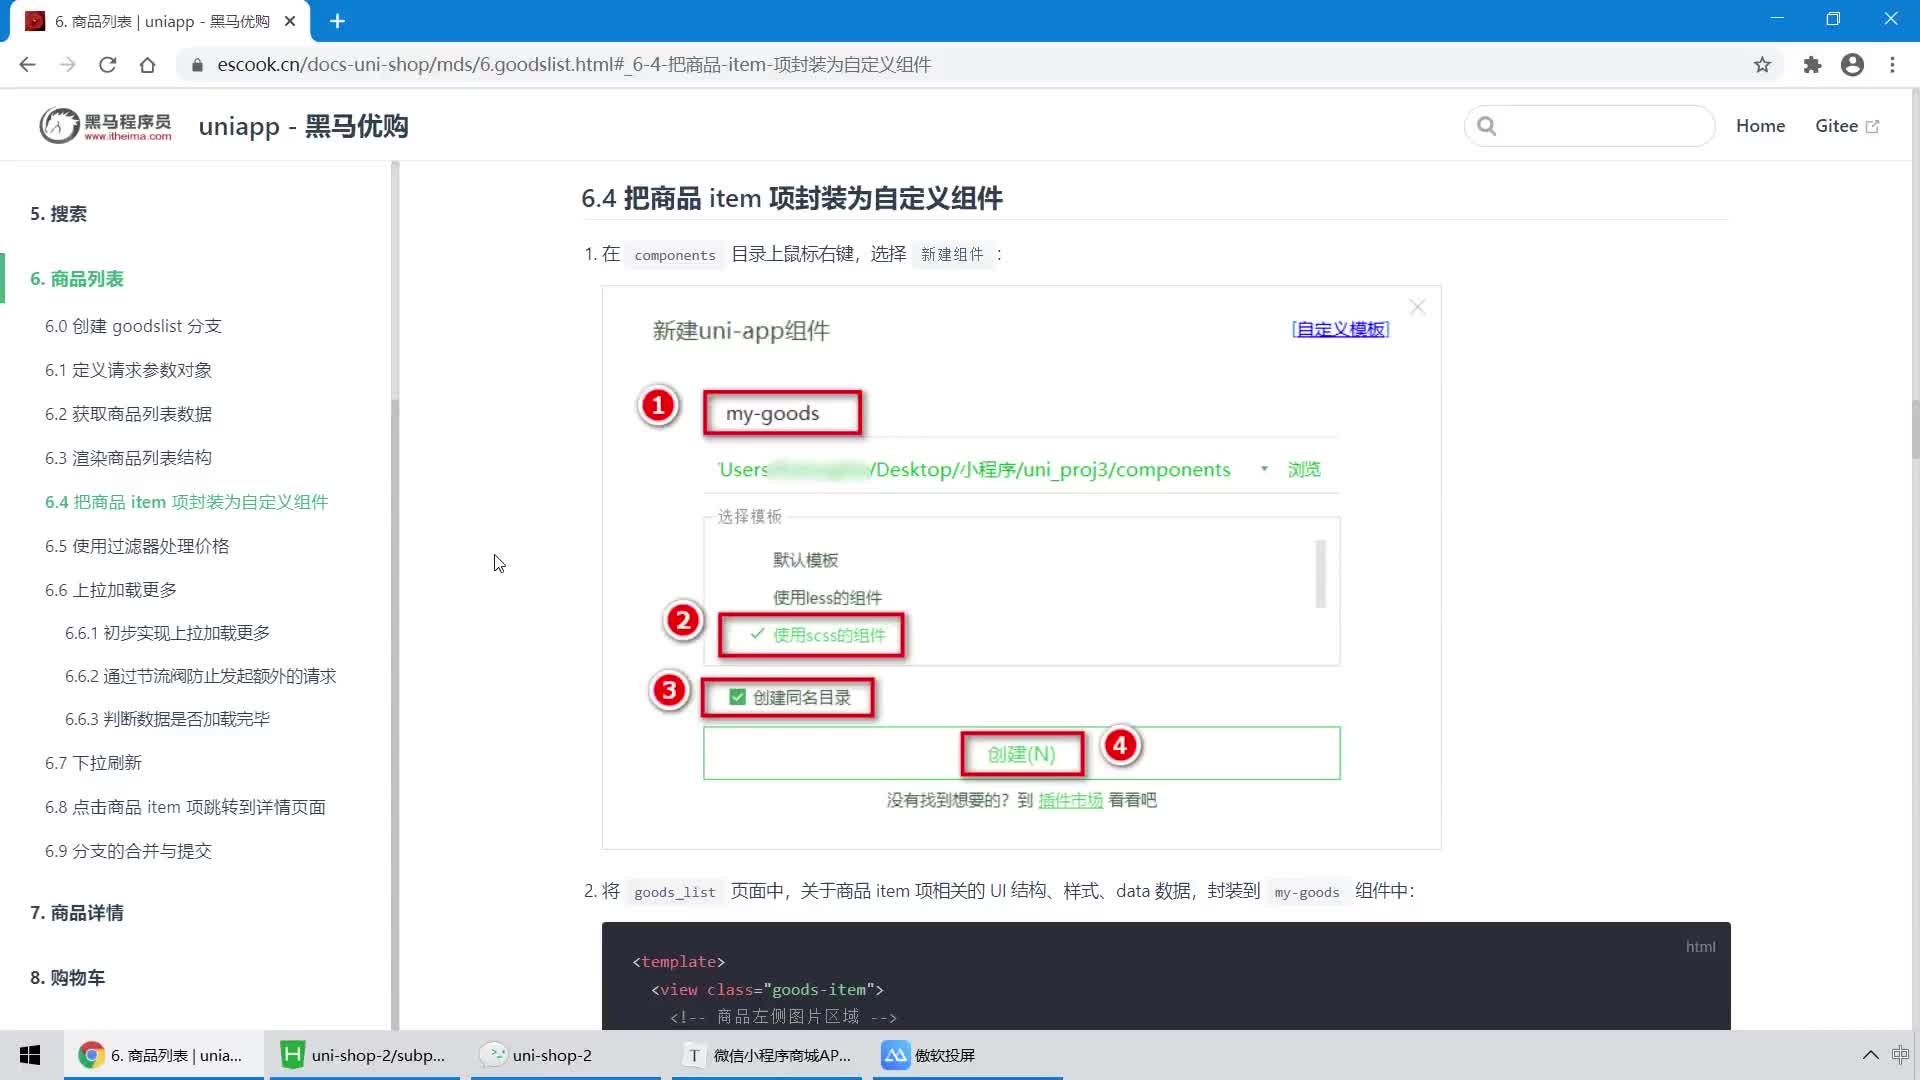Go back to the previous browser page
This screenshot has width=1920, height=1080.
click(27, 65)
